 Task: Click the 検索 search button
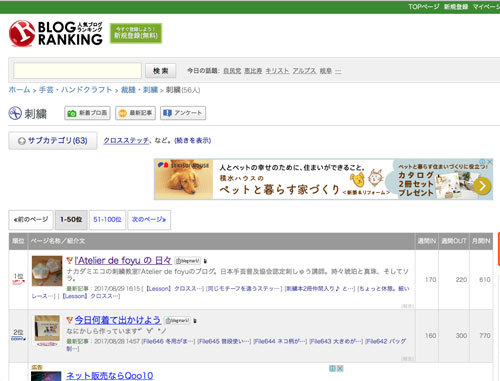click(x=161, y=71)
